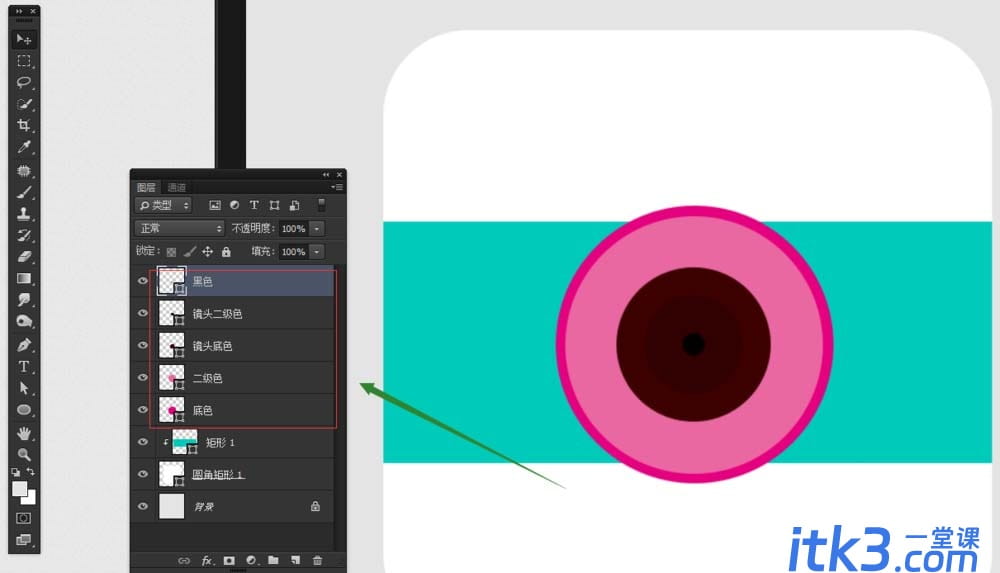Hide the 矩形 1 layer
The height and width of the screenshot is (573, 1000).
point(143,442)
